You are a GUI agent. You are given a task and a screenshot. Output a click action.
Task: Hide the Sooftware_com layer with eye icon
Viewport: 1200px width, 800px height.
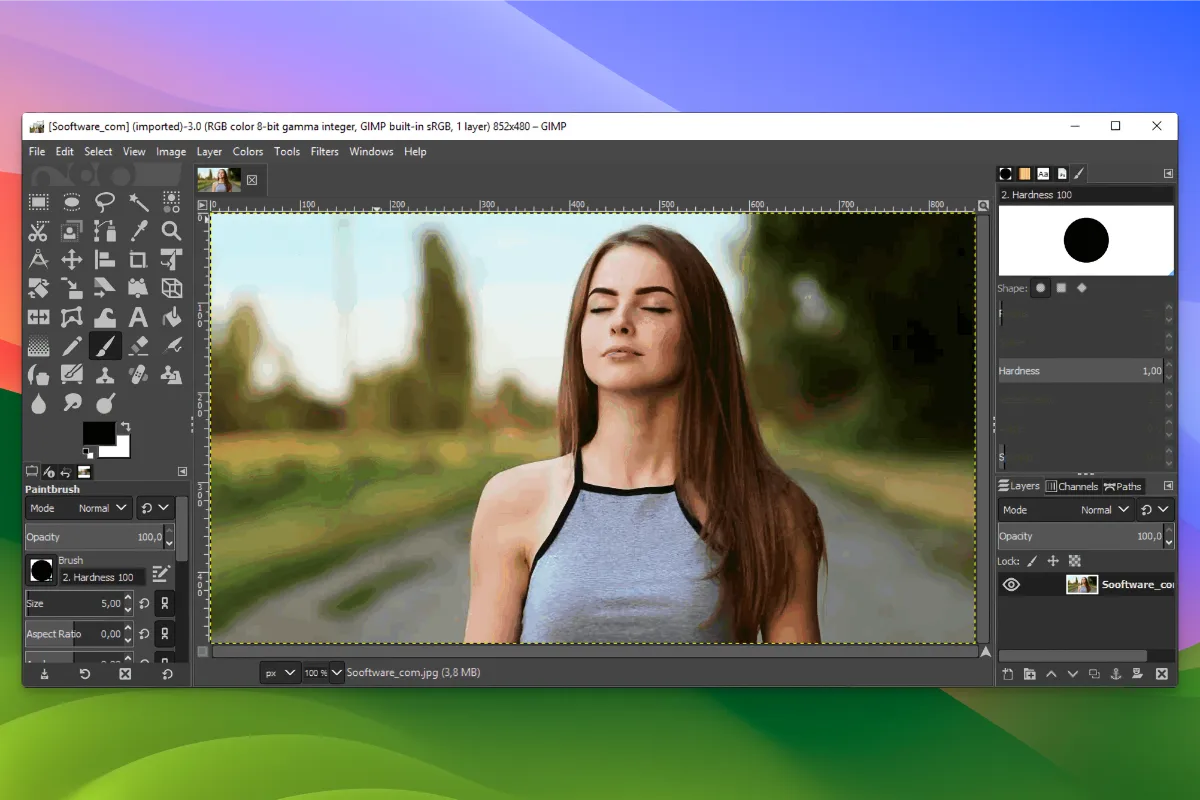coord(1011,585)
